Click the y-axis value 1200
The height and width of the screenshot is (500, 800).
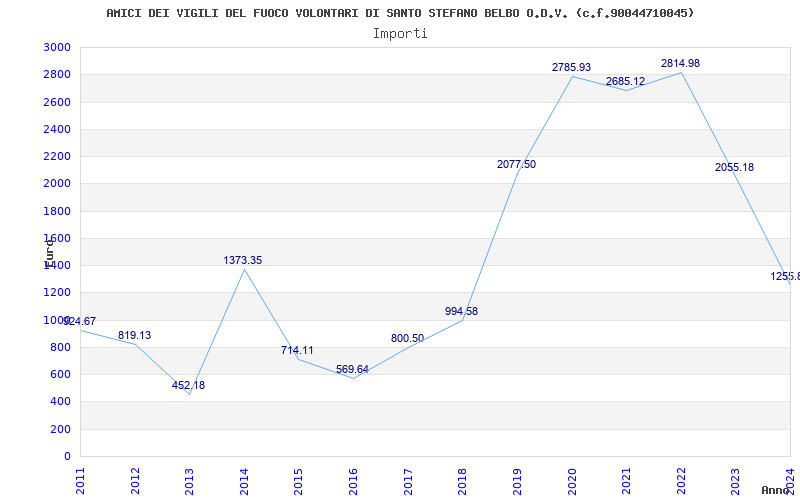click(57, 292)
